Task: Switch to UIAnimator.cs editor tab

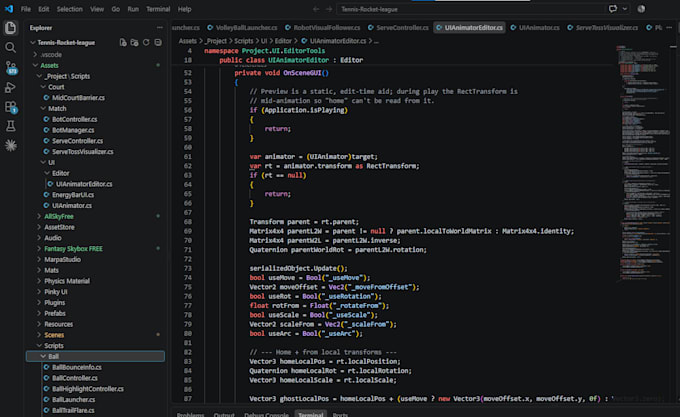Action: (535, 28)
